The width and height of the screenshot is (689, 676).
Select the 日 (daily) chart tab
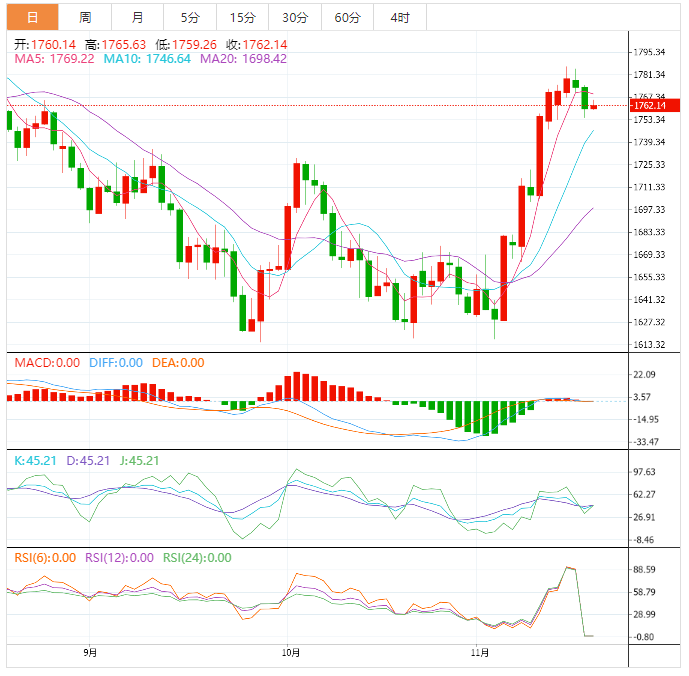(32, 17)
